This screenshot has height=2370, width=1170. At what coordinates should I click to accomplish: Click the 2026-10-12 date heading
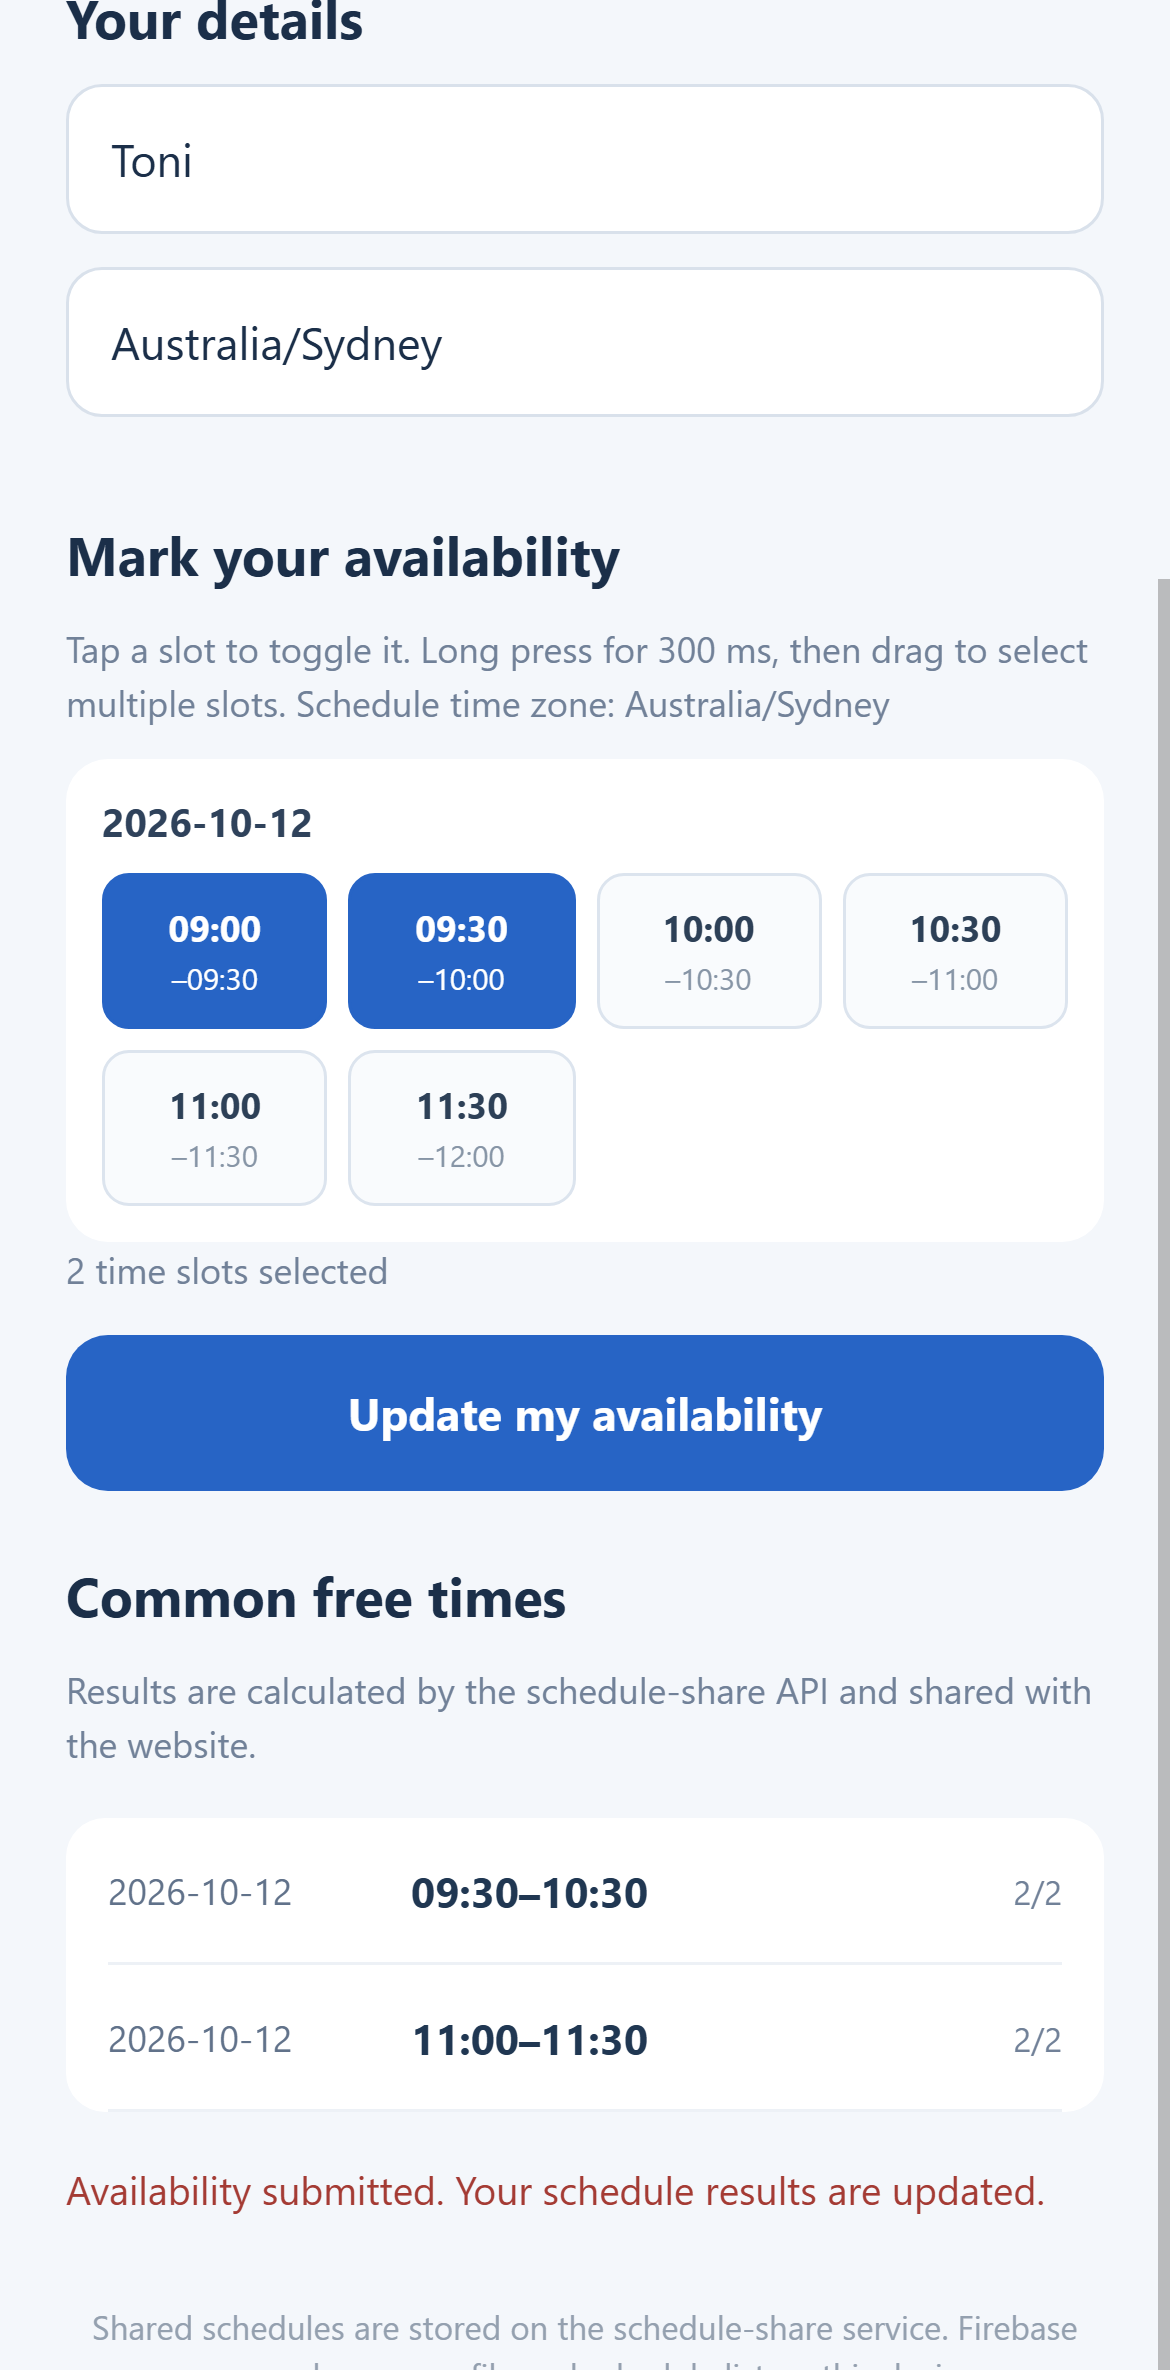[207, 824]
